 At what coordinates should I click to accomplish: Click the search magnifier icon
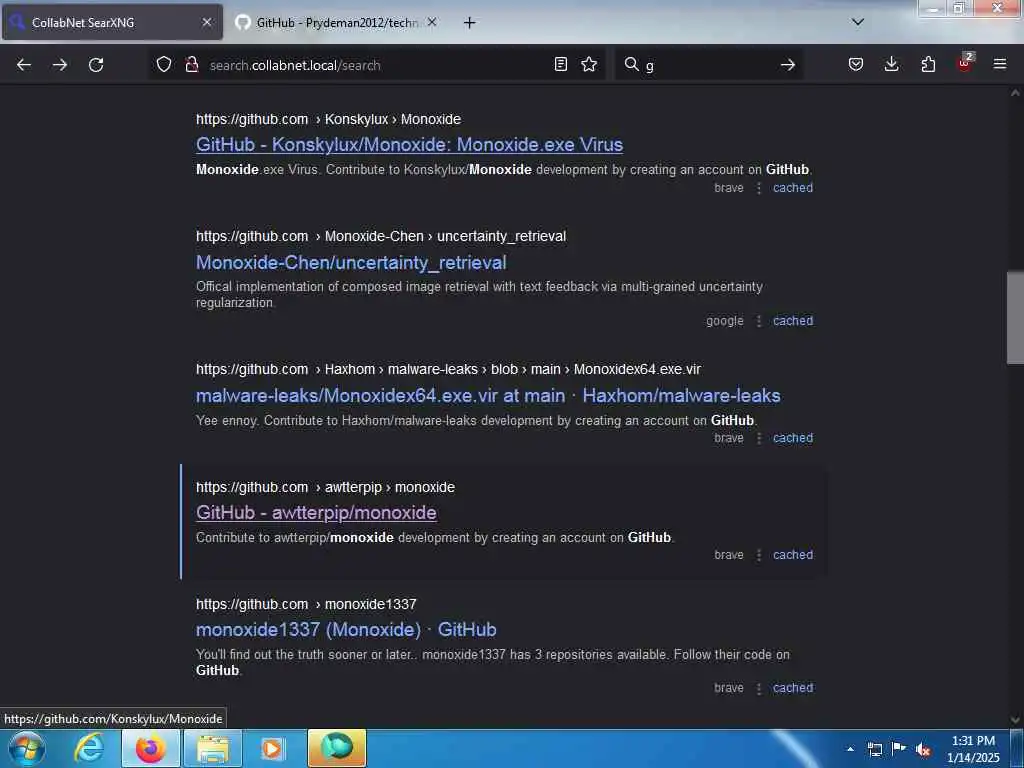click(632, 64)
